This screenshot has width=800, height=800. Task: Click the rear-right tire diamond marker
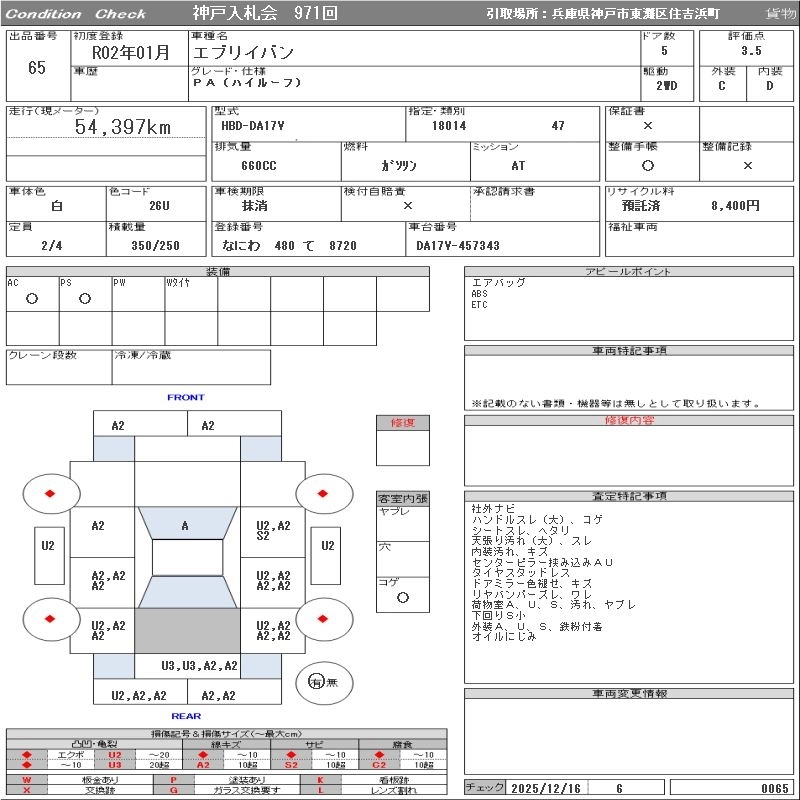point(323,618)
